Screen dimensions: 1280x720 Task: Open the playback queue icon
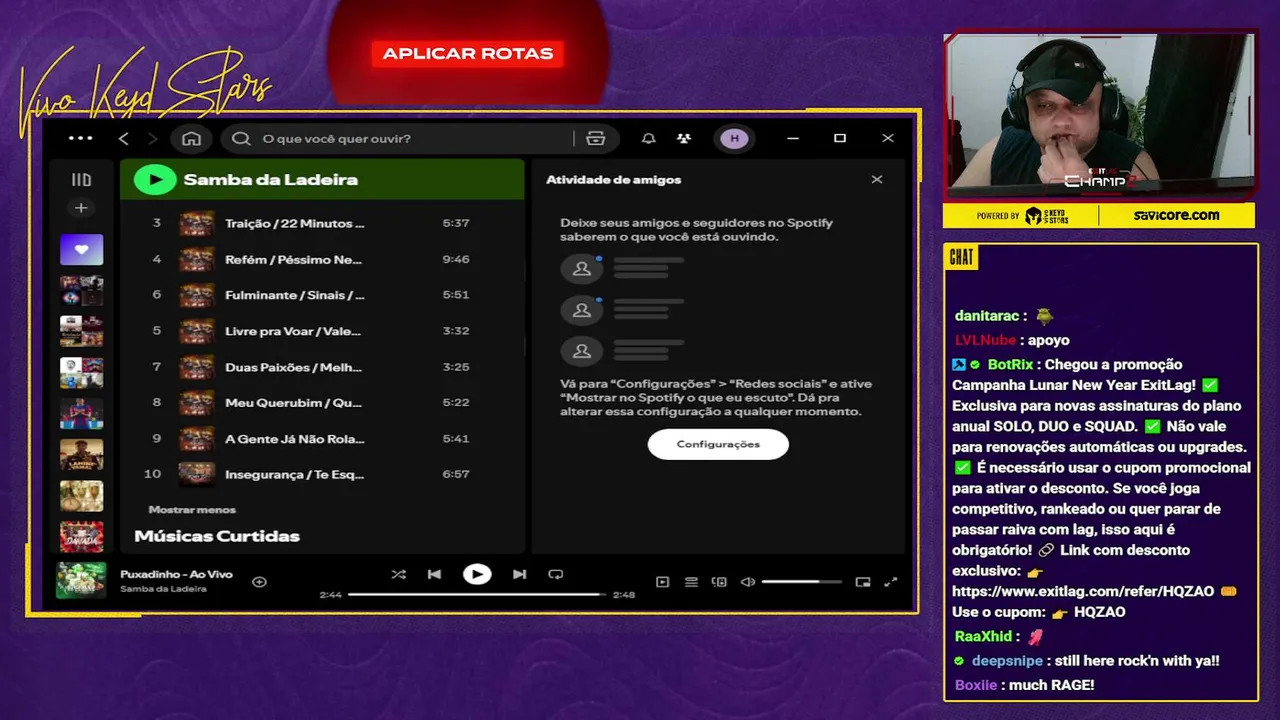pyautogui.click(x=691, y=582)
